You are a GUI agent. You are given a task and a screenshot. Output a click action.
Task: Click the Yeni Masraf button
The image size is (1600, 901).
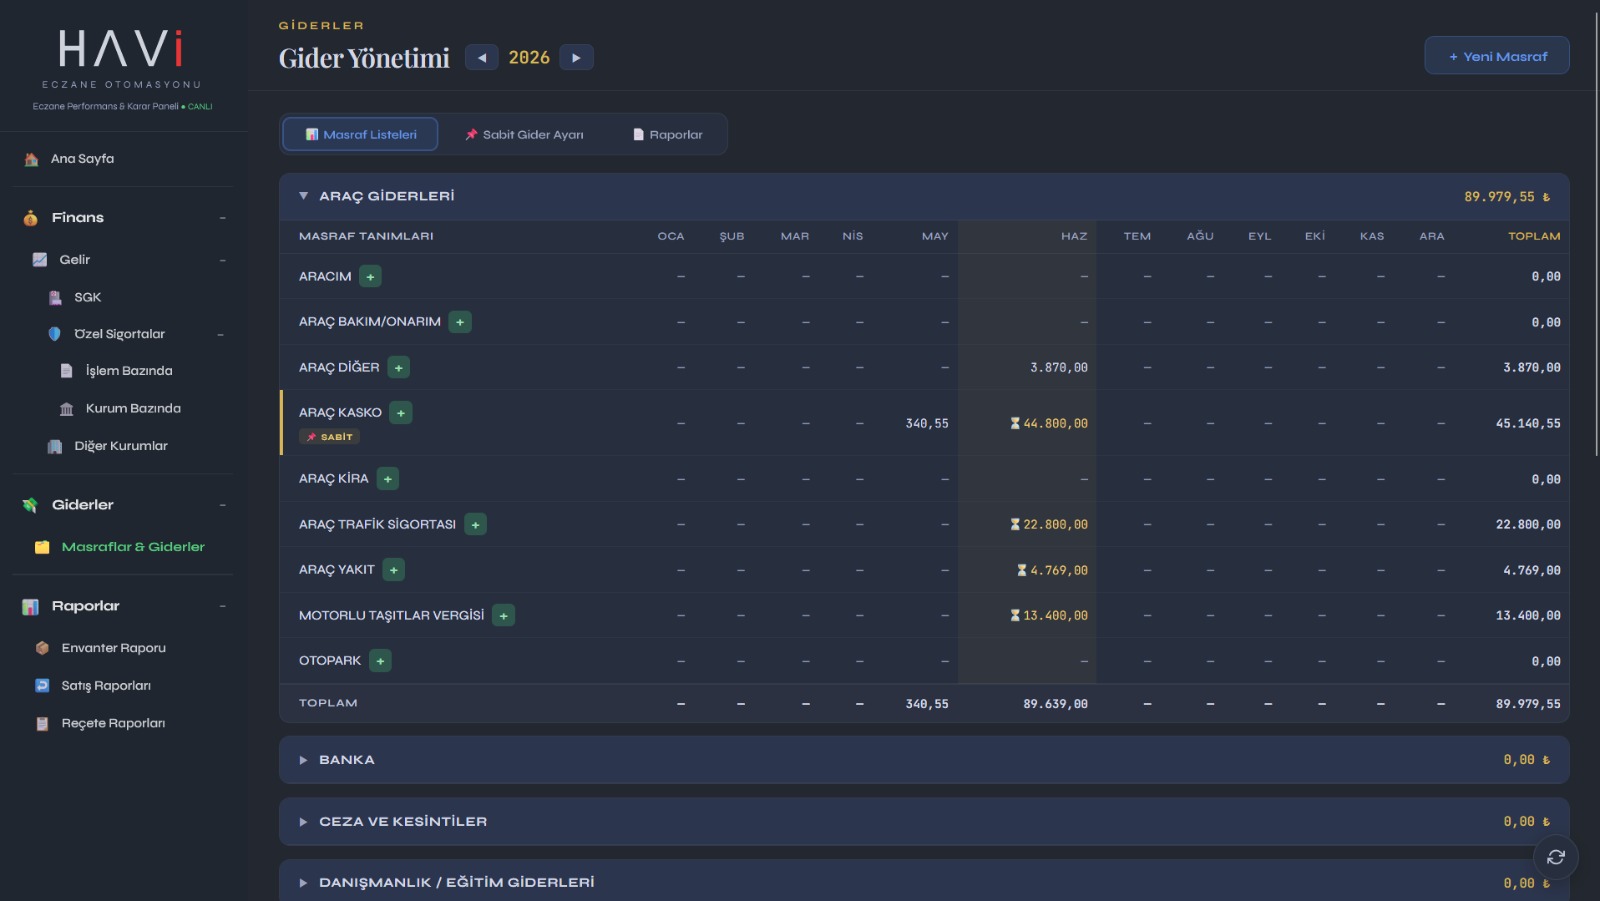1497,56
